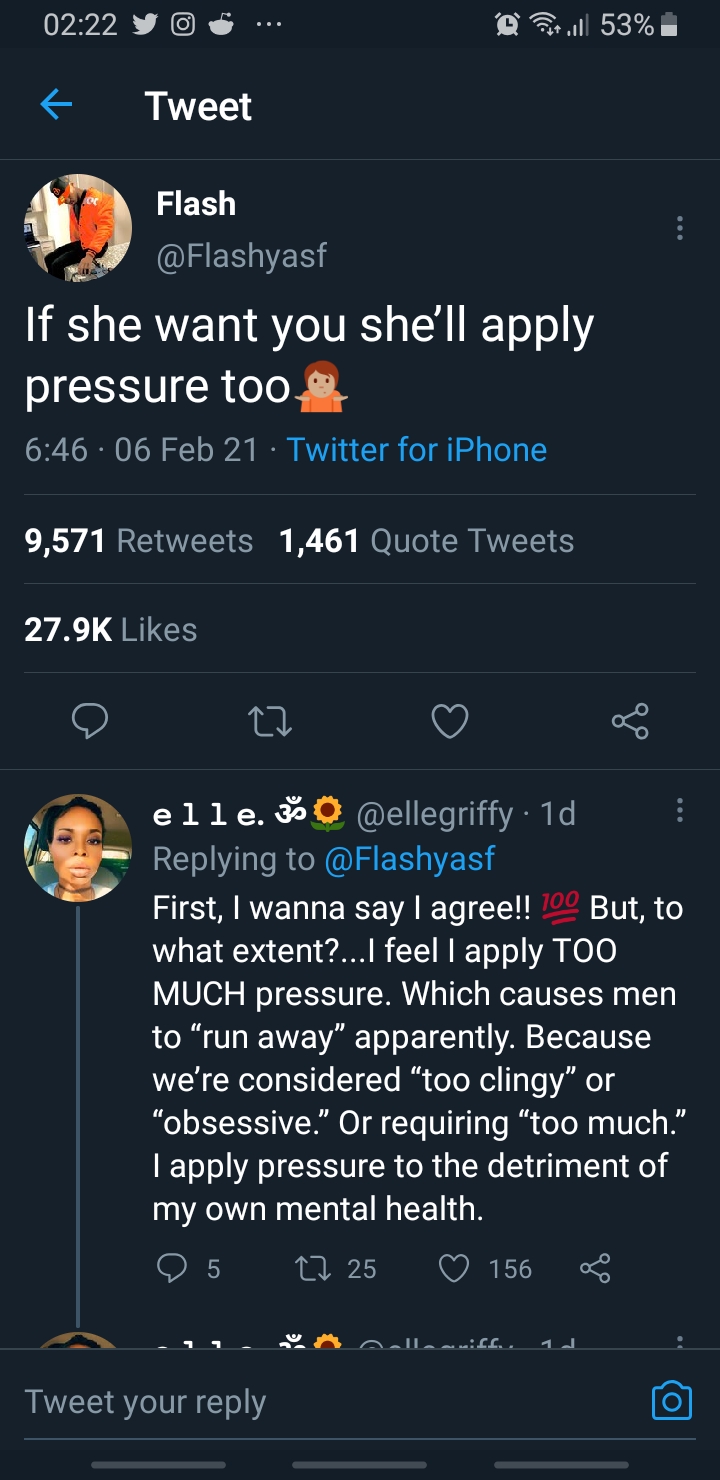Share elle's reply tweet
The width and height of the screenshot is (720, 1480).
[594, 1269]
